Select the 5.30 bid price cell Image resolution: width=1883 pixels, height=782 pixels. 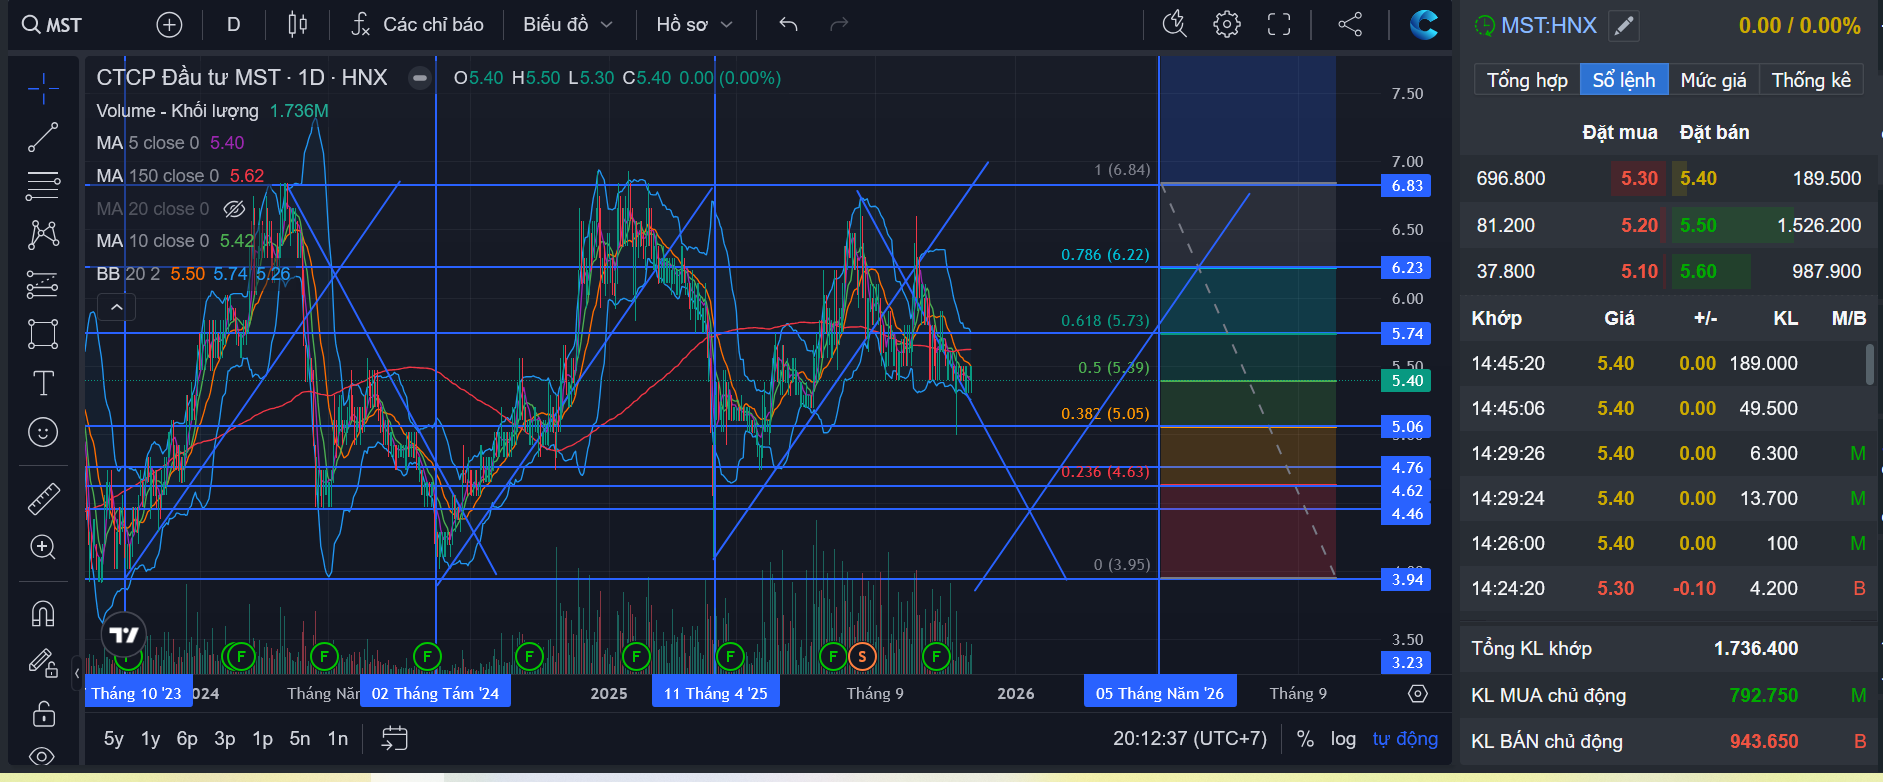pyautogui.click(x=1639, y=178)
